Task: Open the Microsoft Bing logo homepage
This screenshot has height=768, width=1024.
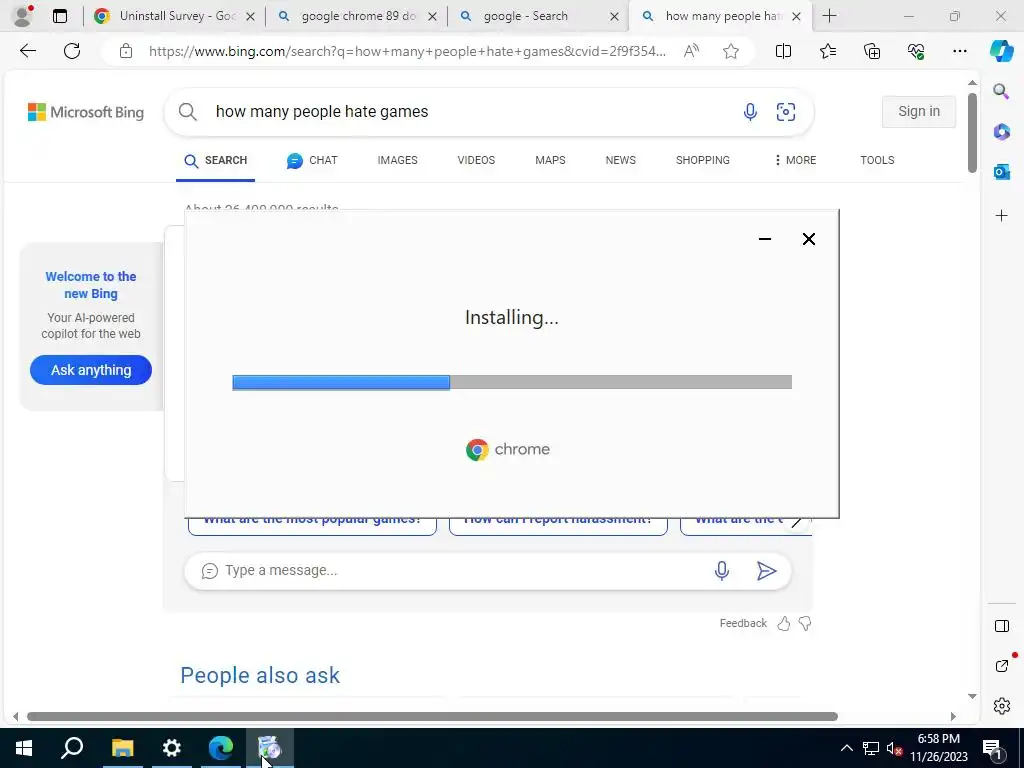Action: [x=86, y=112]
